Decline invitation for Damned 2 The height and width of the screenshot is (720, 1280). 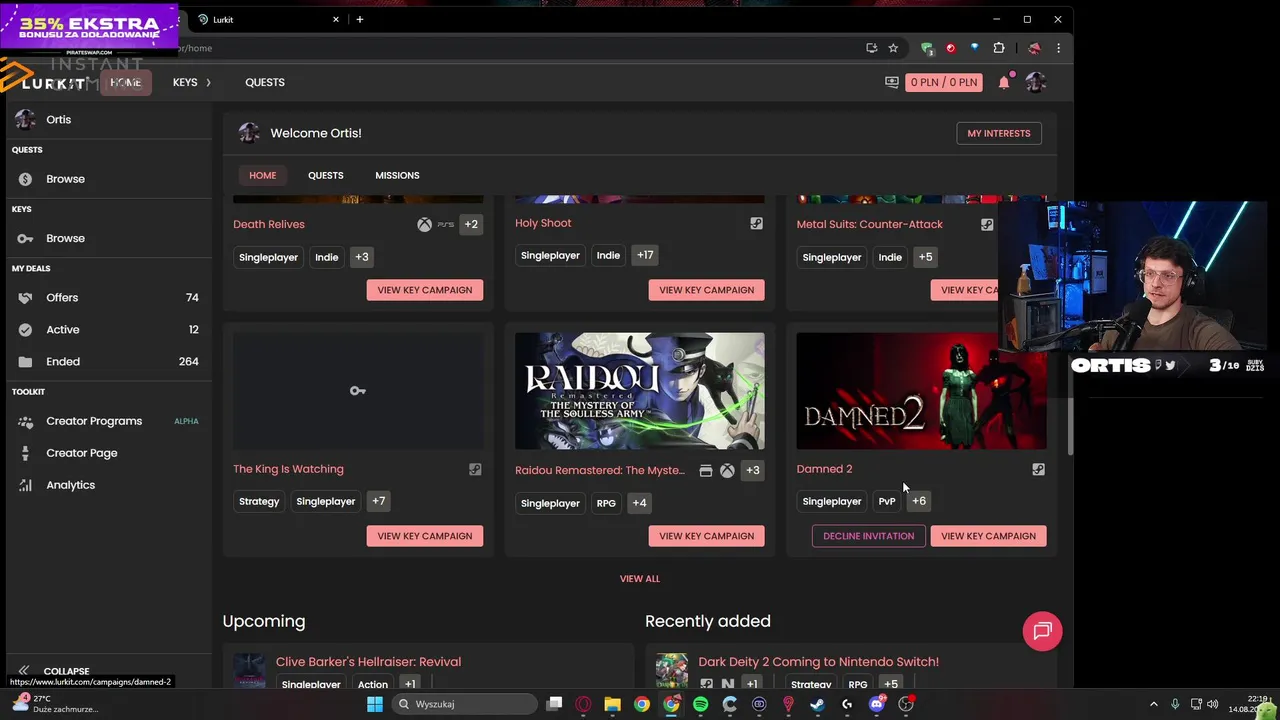(868, 536)
